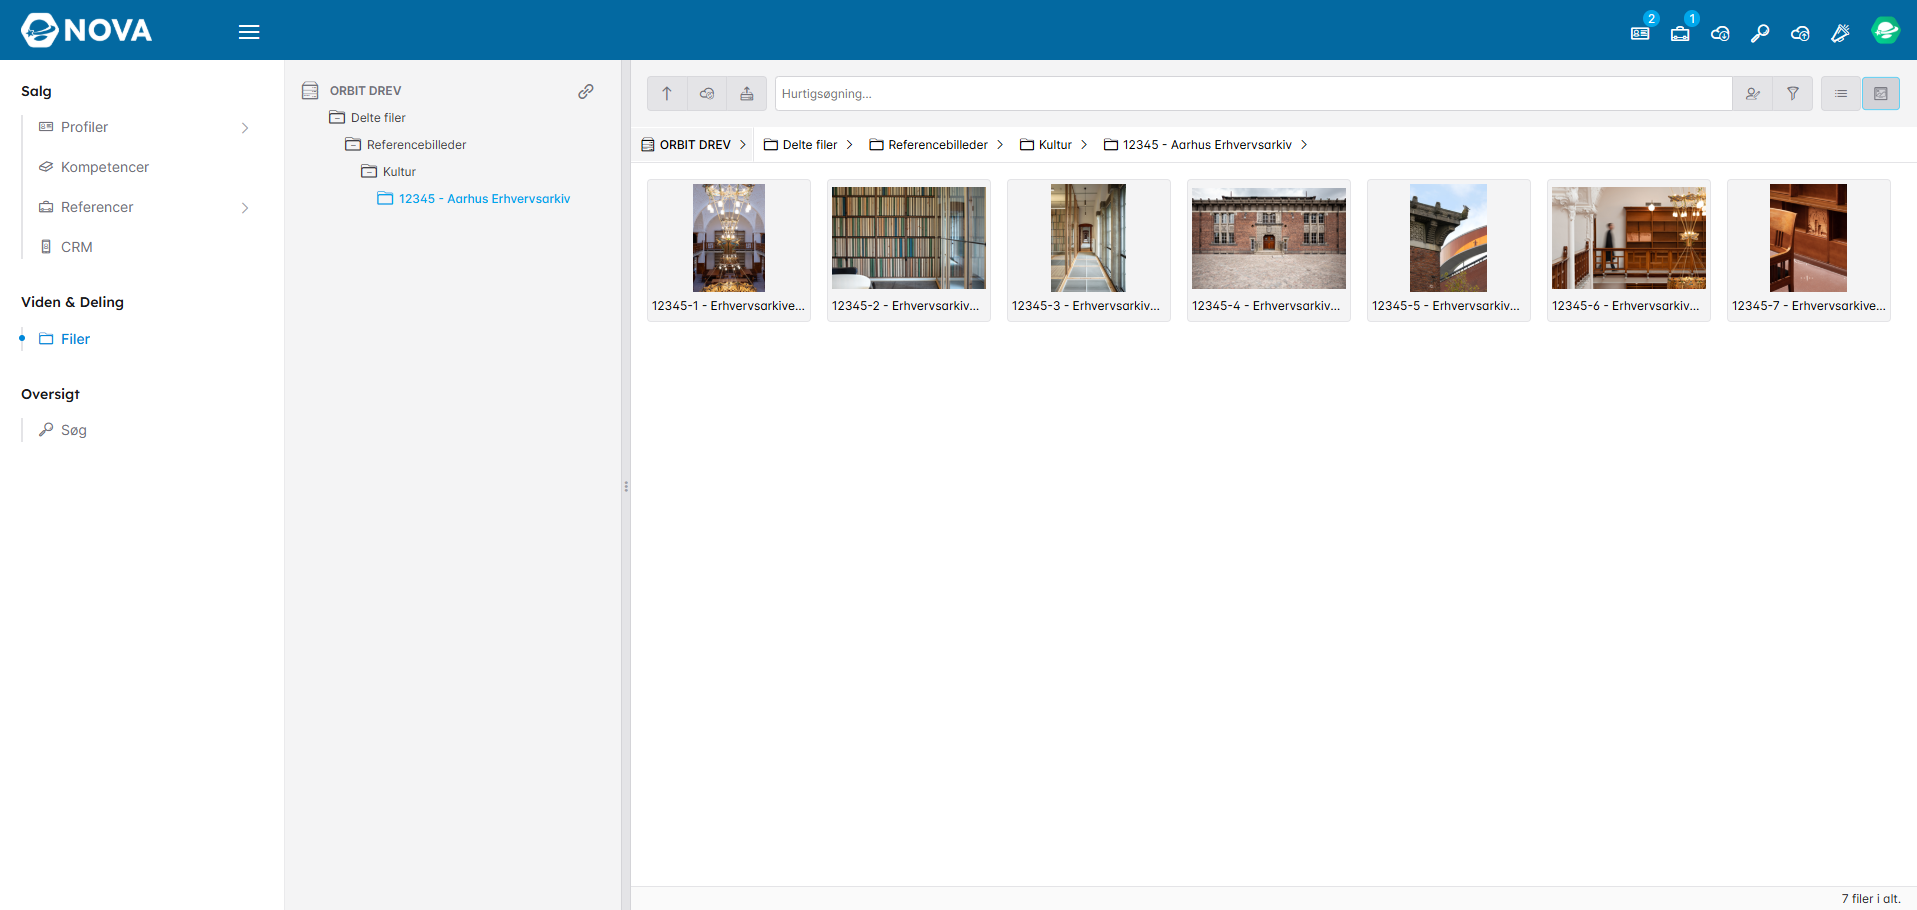
Task: Select ORBIT DREV root in folder tree
Action: pos(352,91)
